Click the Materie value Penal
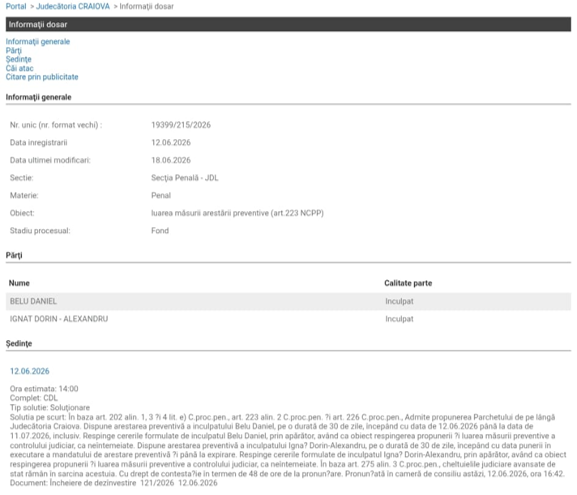Viewport: 577px width, 495px height. [x=161, y=195]
